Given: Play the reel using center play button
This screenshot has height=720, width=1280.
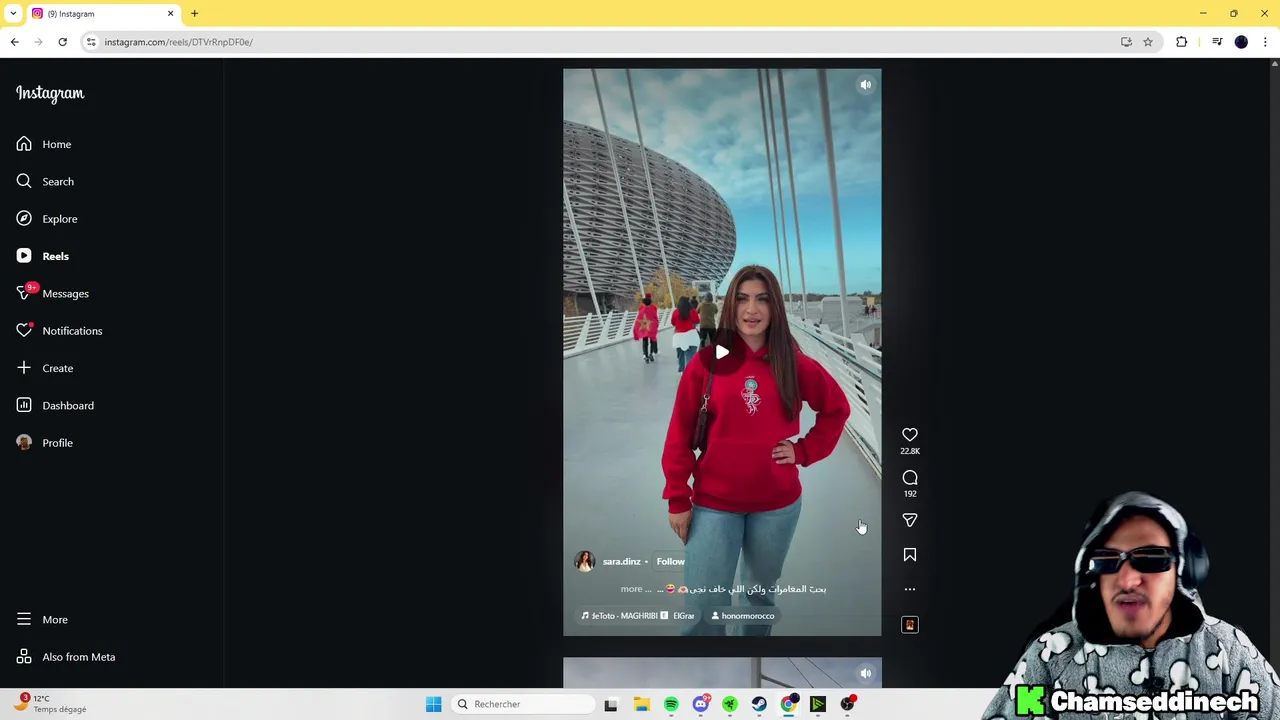Looking at the screenshot, I should pos(722,352).
